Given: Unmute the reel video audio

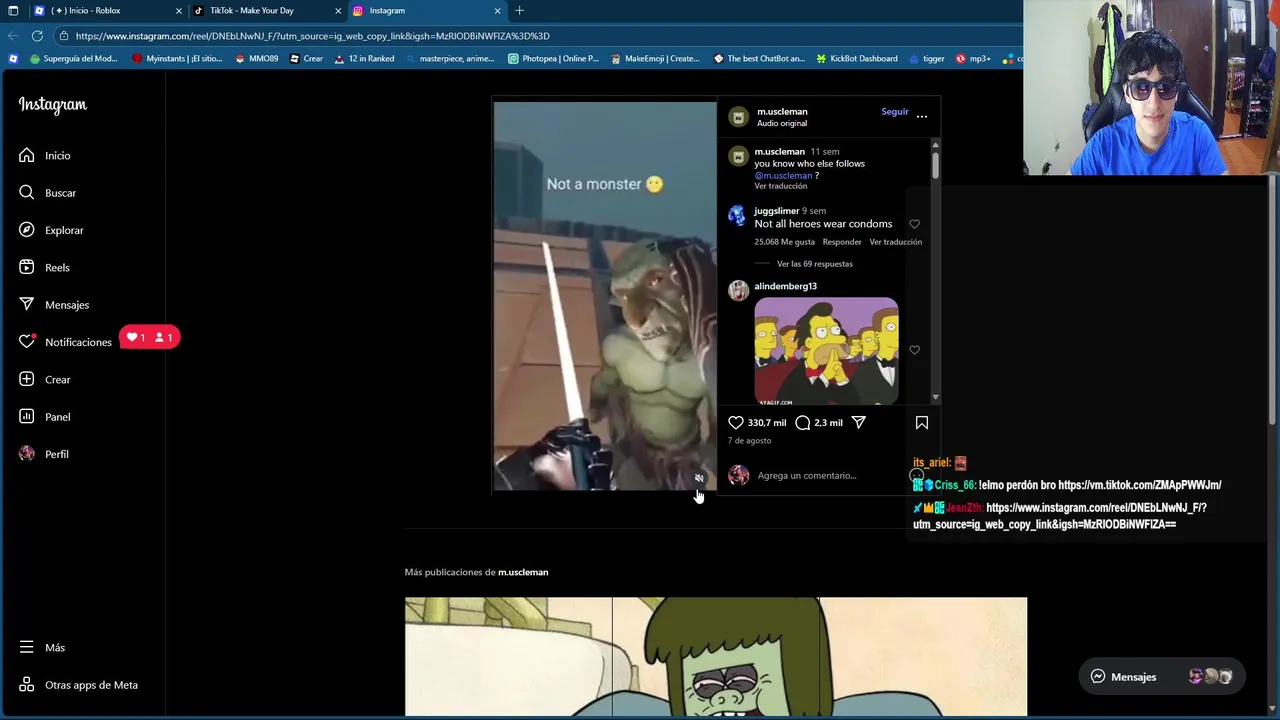Looking at the screenshot, I should [x=699, y=477].
